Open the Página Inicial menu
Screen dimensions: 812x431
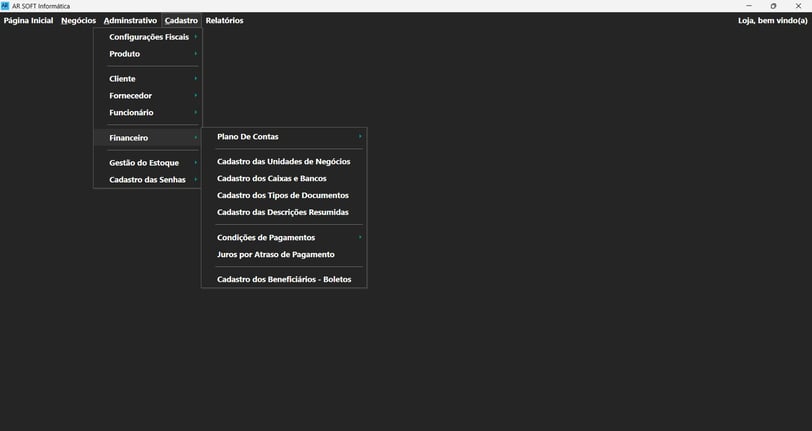click(28, 21)
